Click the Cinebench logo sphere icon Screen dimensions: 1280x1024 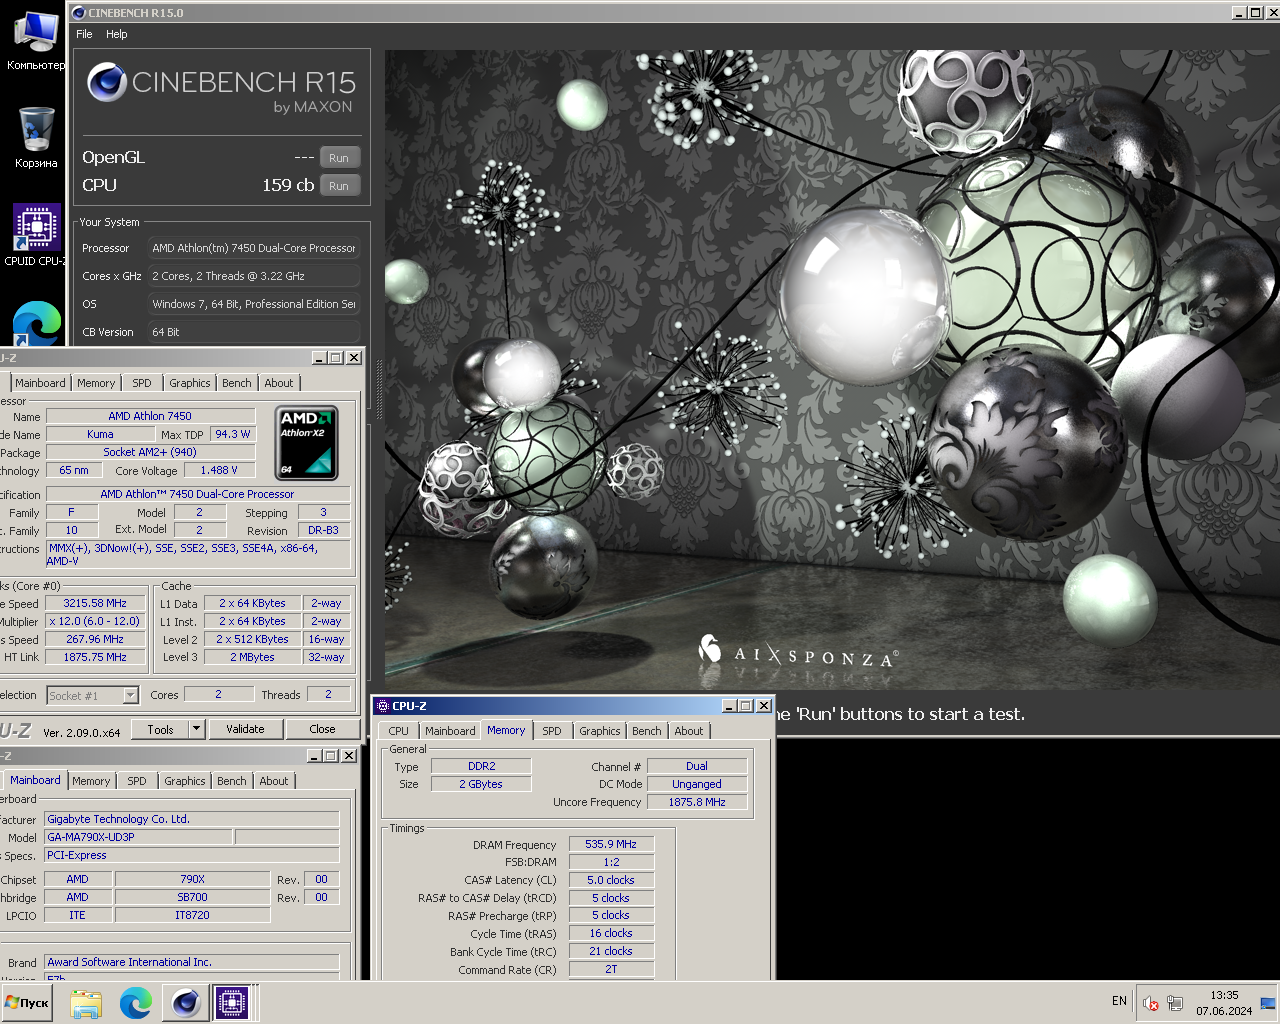(107, 83)
